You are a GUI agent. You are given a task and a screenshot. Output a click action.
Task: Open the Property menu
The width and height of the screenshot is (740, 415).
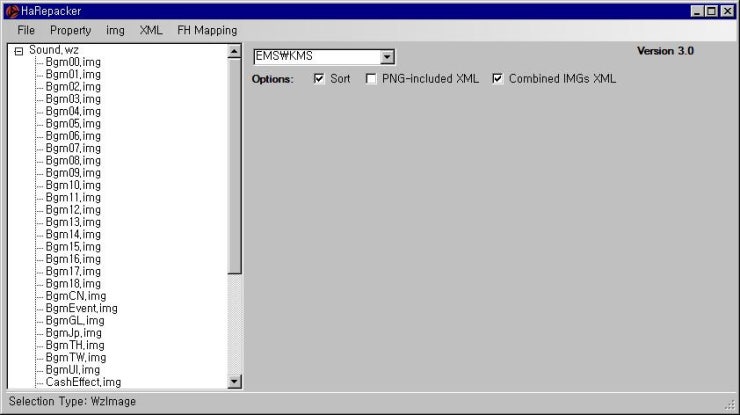[x=70, y=30]
